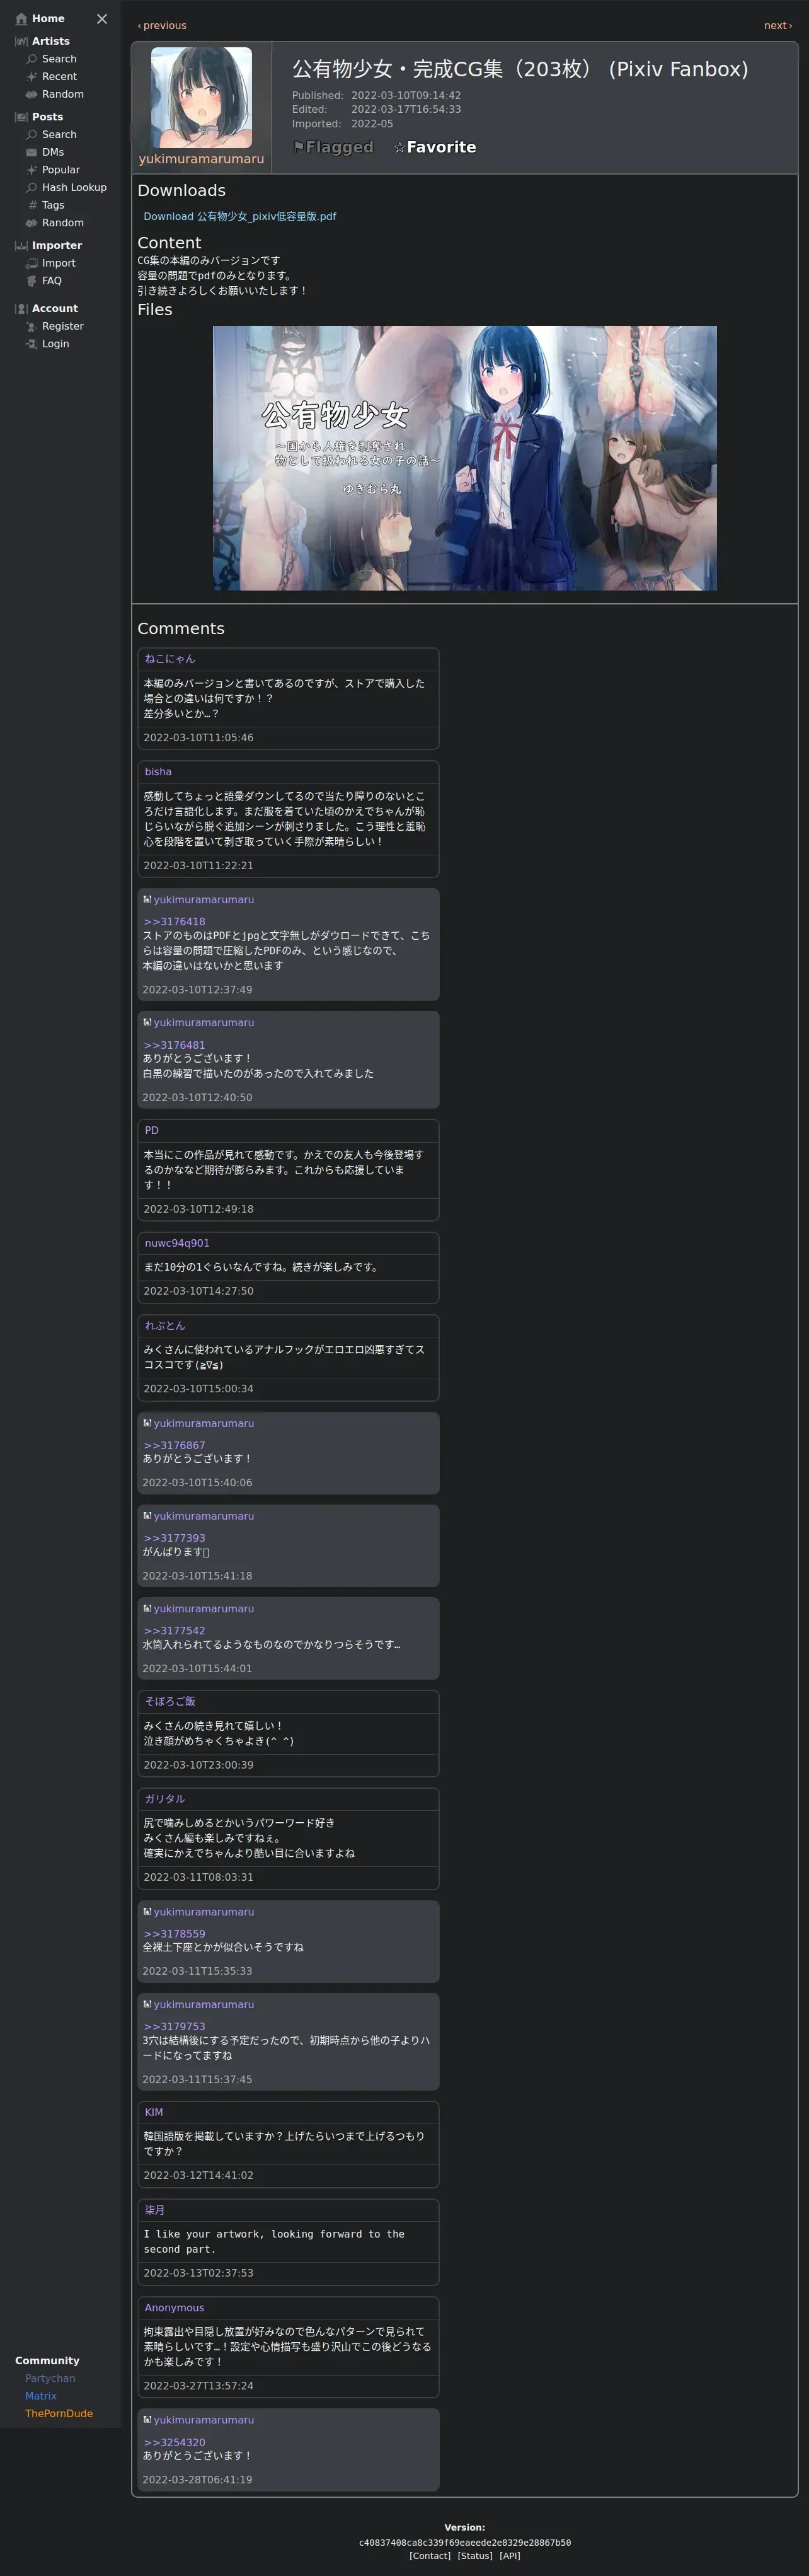Image resolution: width=809 pixels, height=2576 pixels.
Task: Go to the previous post
Action: 162,26
